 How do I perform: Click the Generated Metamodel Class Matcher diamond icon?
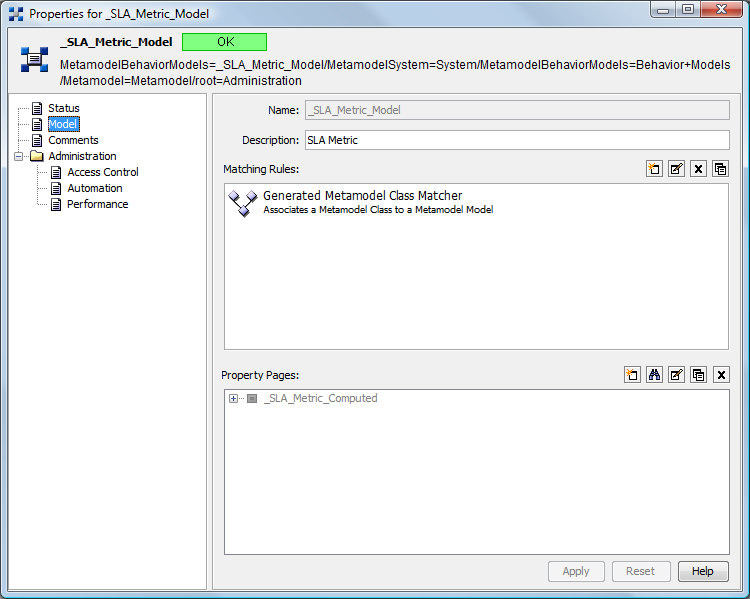click(x=243, y=203)
